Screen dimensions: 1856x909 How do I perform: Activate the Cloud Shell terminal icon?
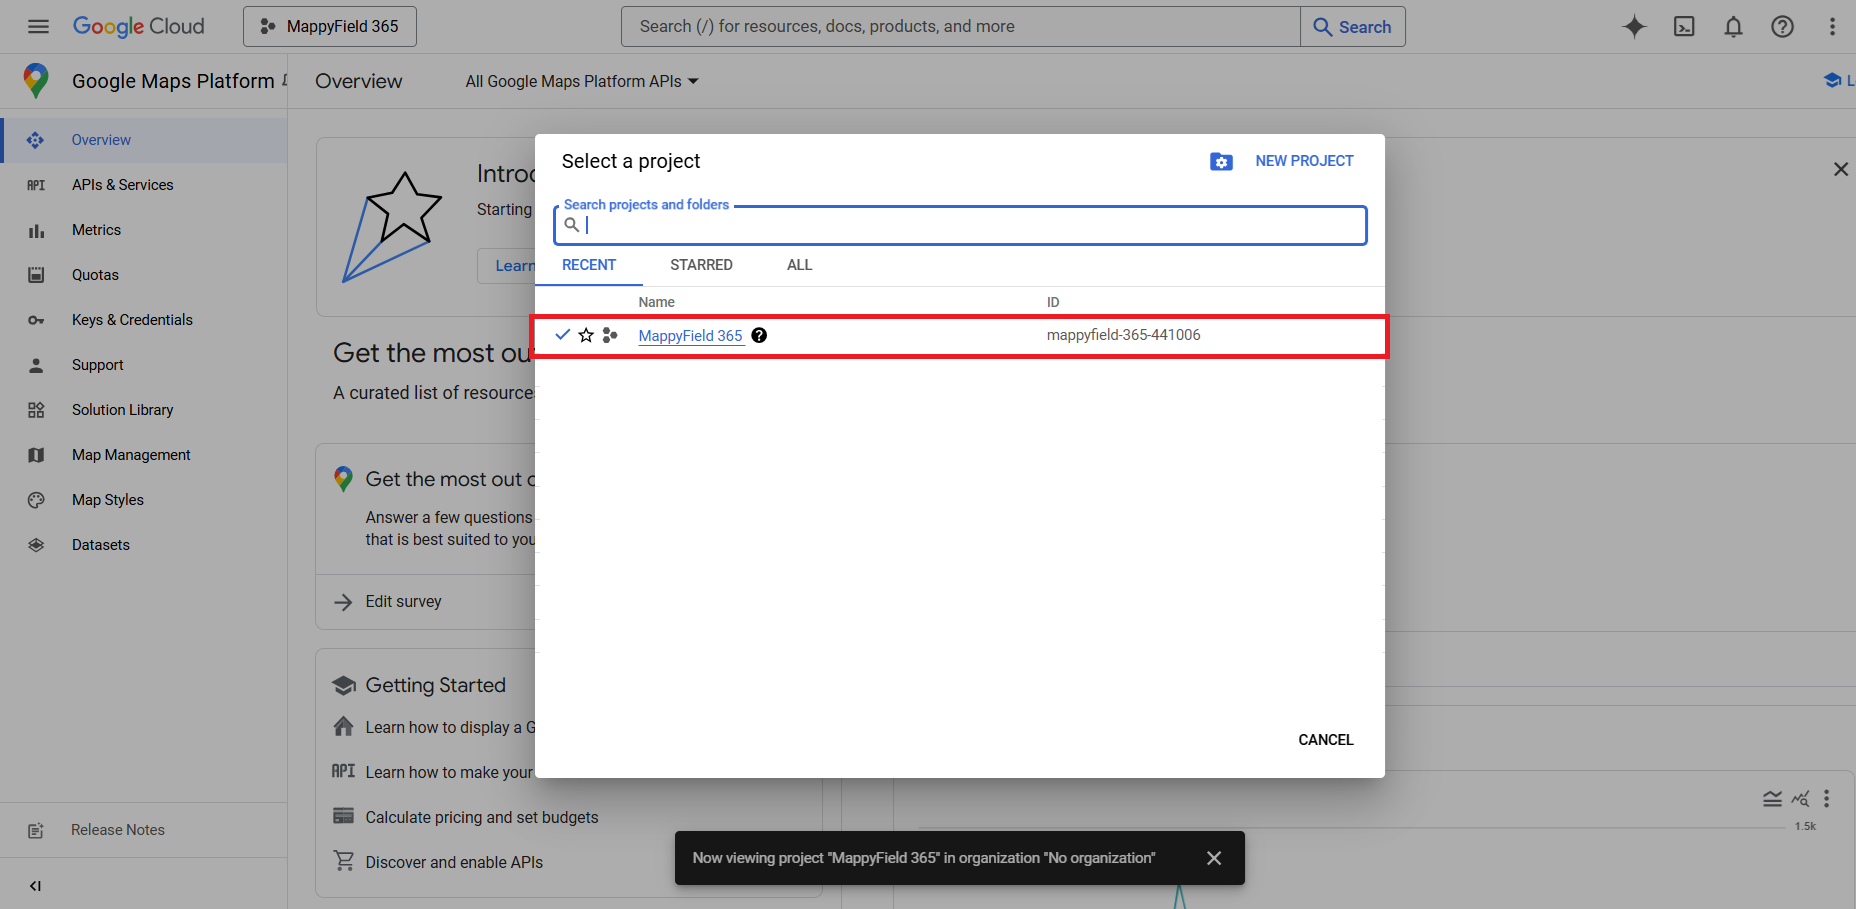coord(1684,27)
